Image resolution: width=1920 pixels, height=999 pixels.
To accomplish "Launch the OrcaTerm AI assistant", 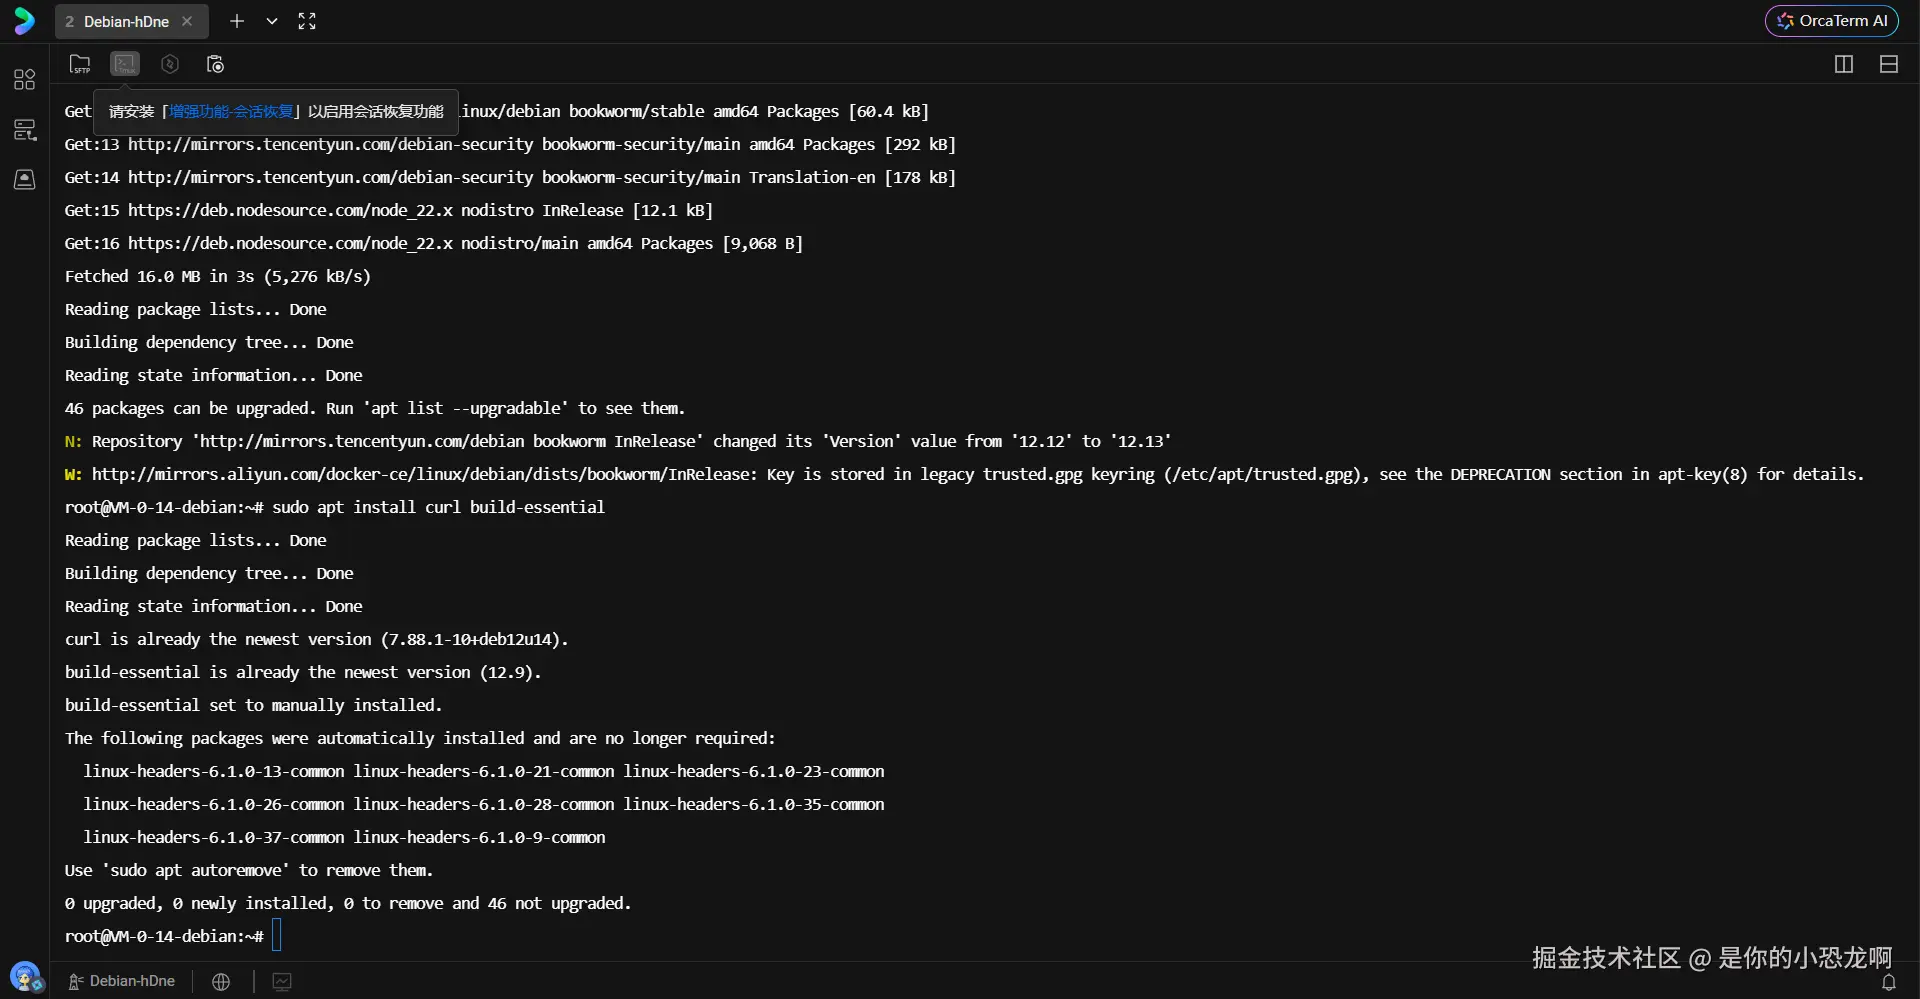I will (x=1832, y=20).
